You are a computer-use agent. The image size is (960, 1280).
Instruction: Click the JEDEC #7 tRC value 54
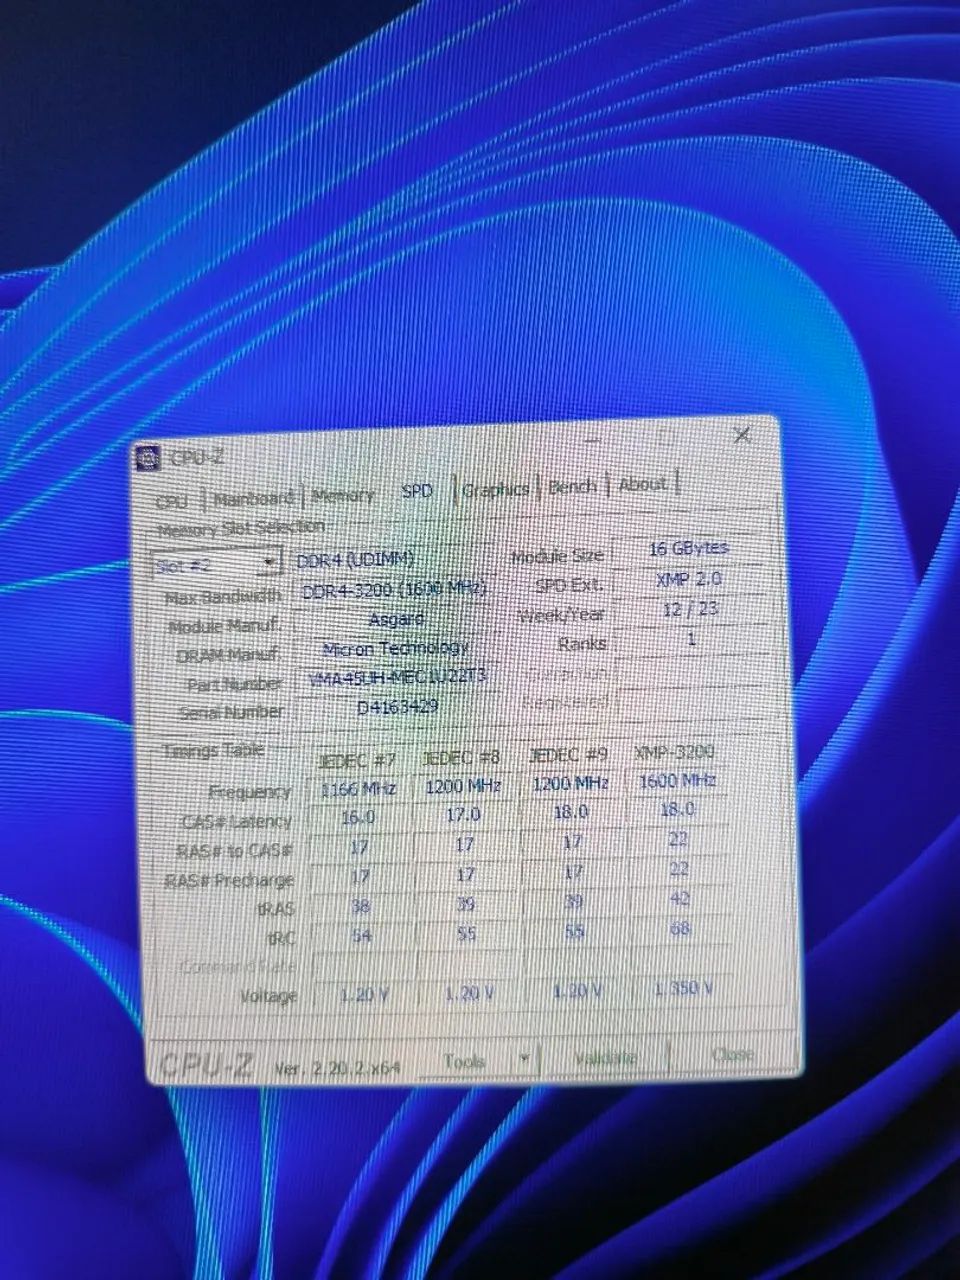pos(361,936)
